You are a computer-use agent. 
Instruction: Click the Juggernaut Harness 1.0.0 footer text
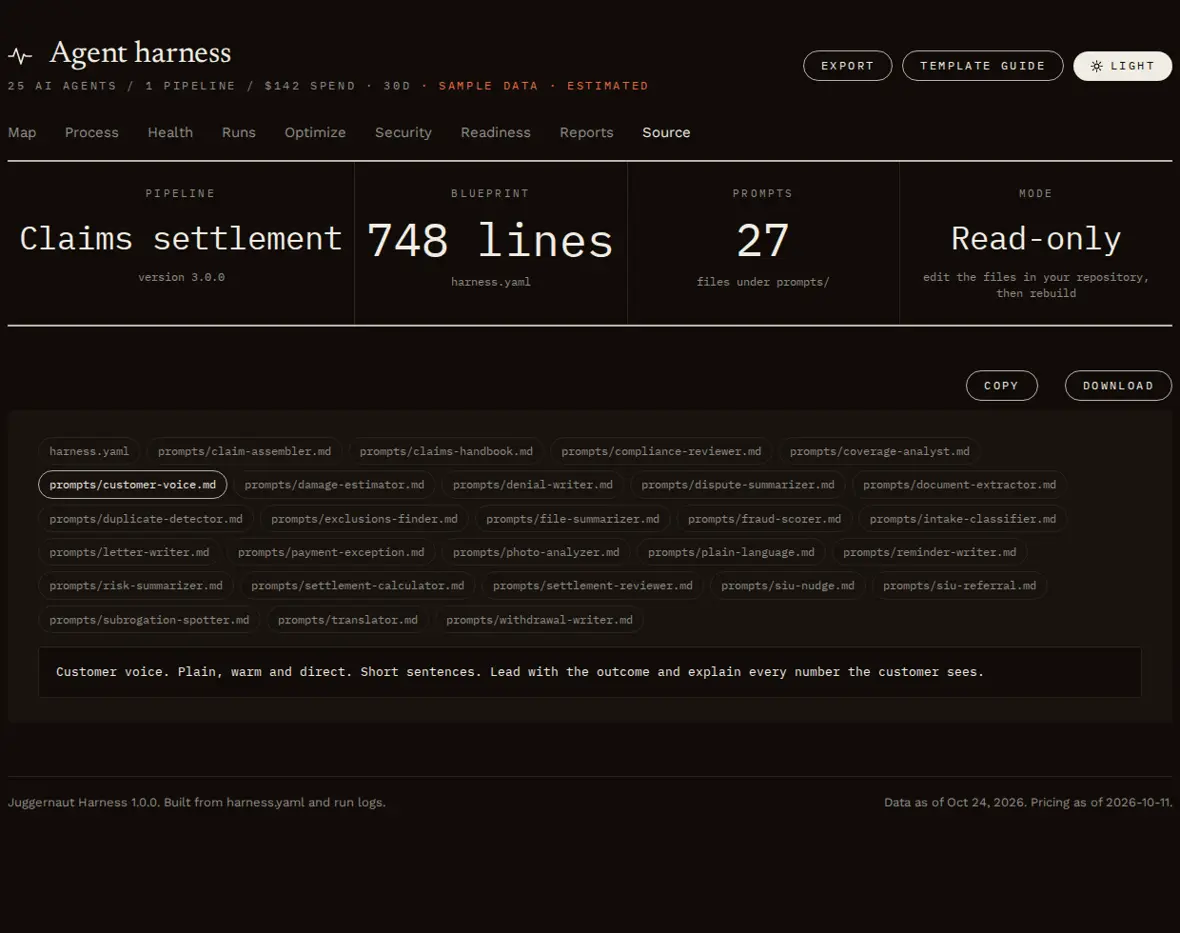point(196,802)
